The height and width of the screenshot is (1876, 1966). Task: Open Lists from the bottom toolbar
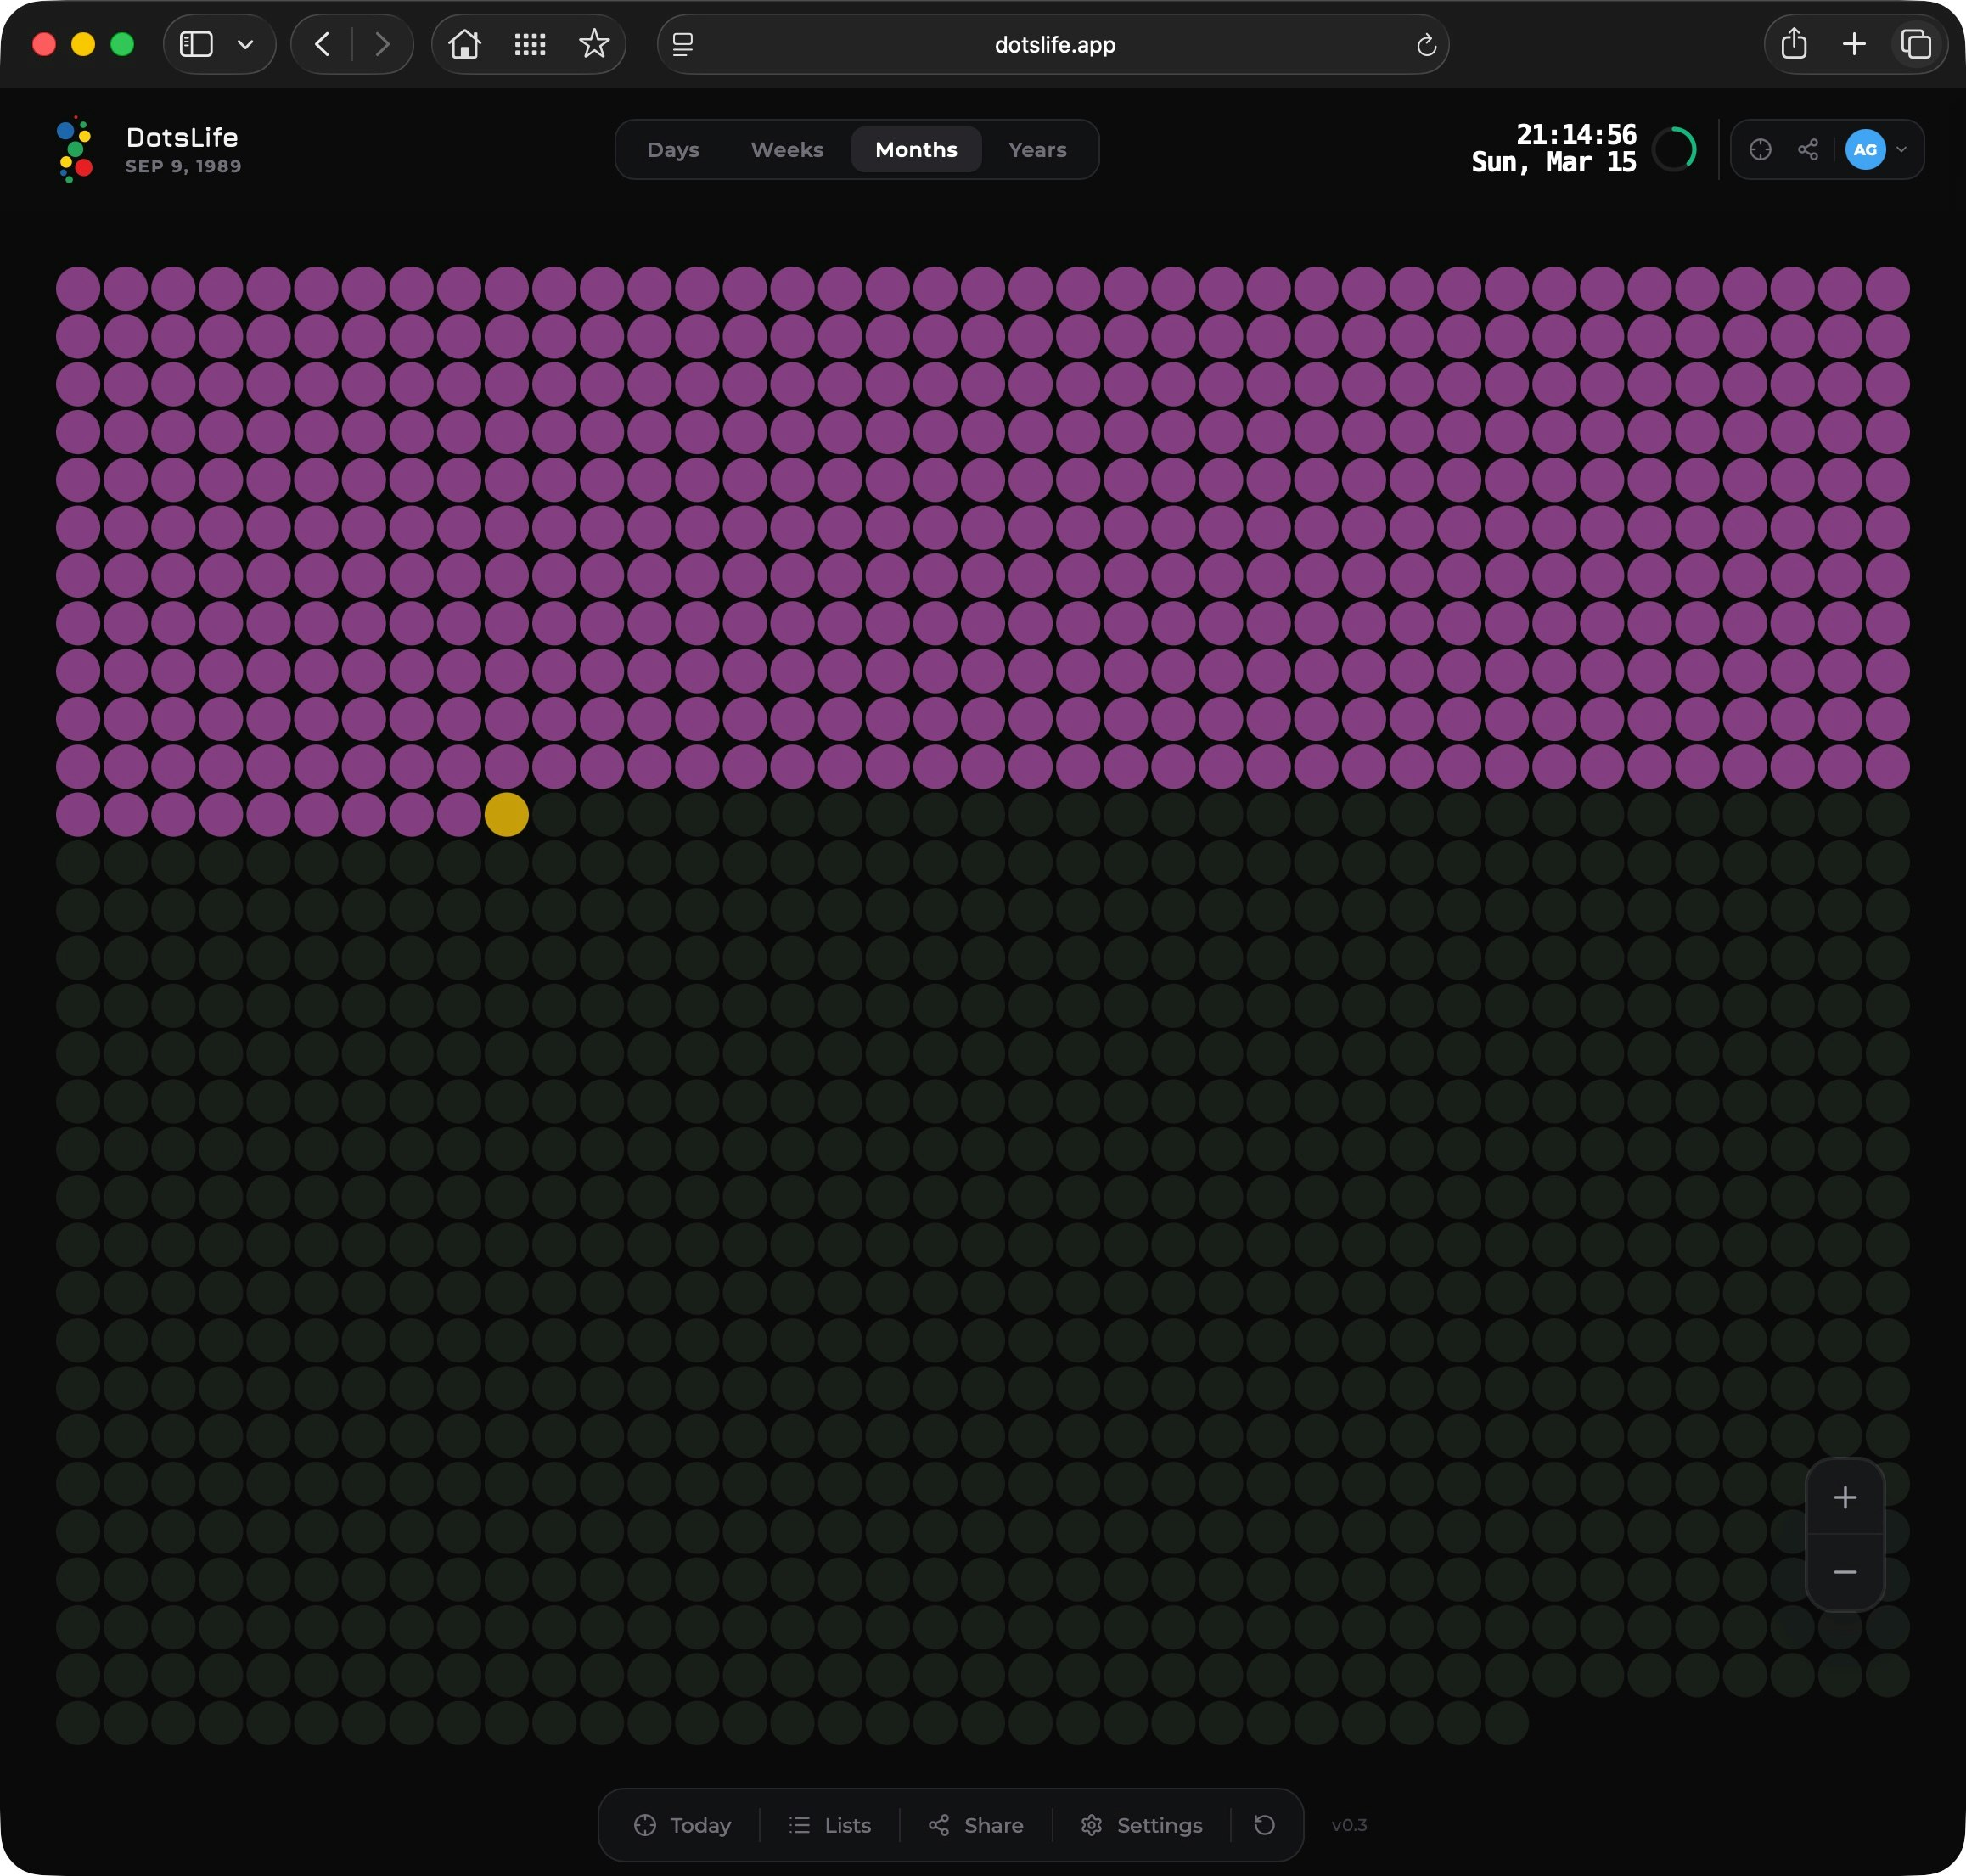pyautogui.click(x=830, y=1825)
